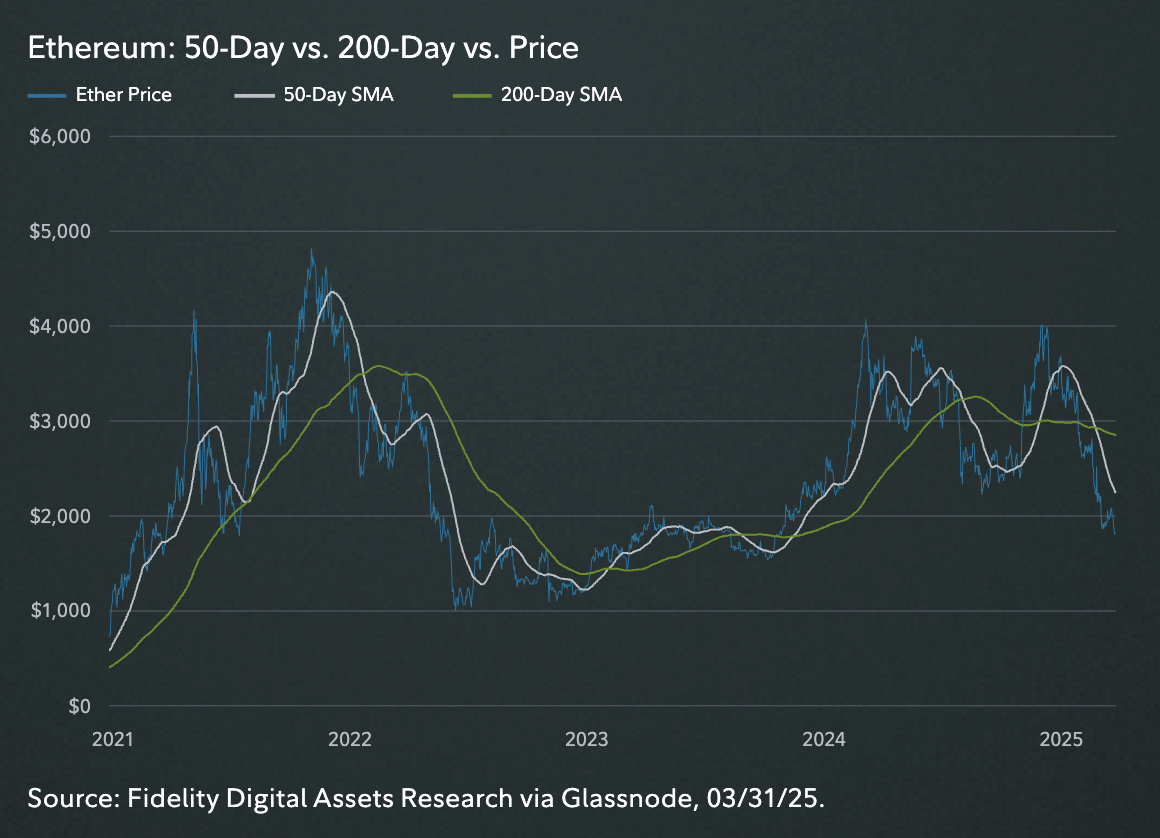Select the white 50-Day SMA legend swatch

[253, 95]
